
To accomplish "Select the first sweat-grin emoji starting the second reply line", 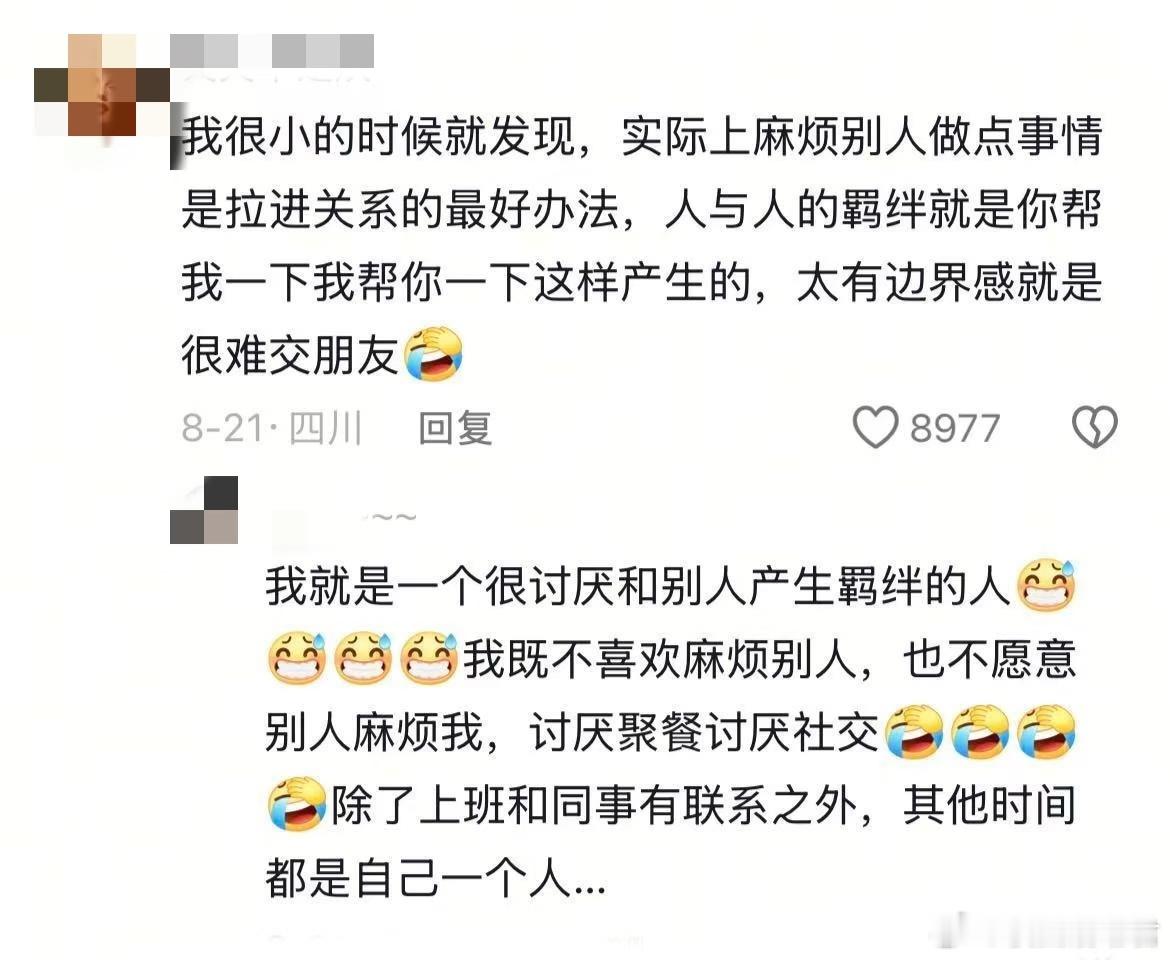I will pos(296,658).
